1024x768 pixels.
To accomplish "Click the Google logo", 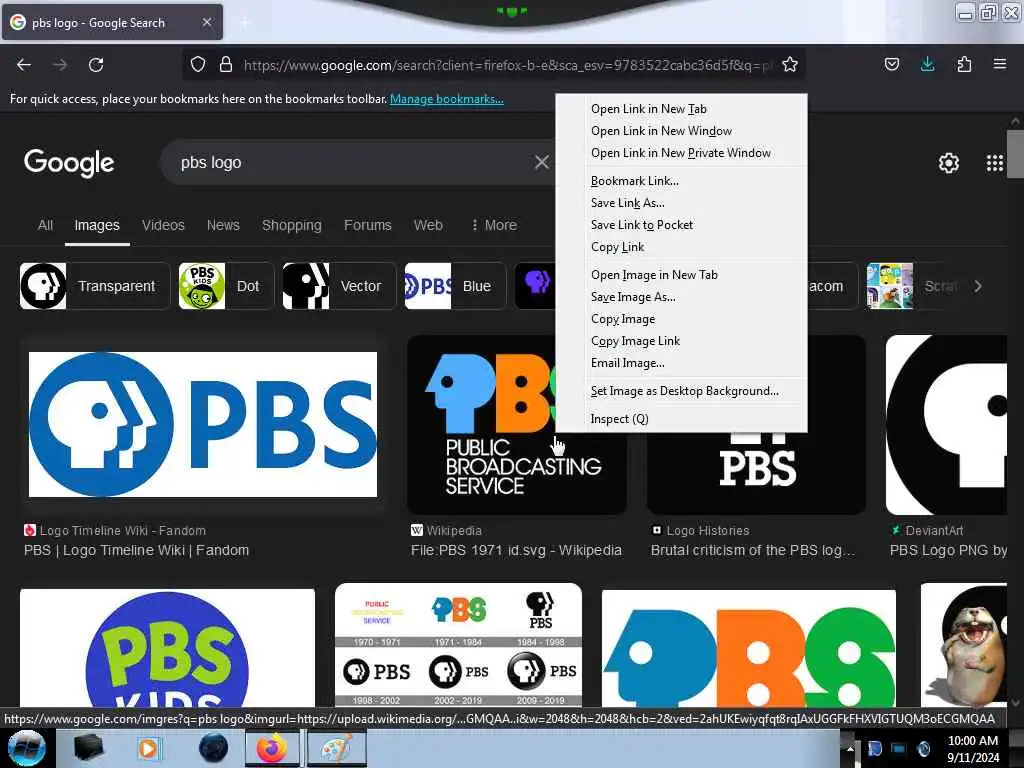I will (x=69, y=163).
